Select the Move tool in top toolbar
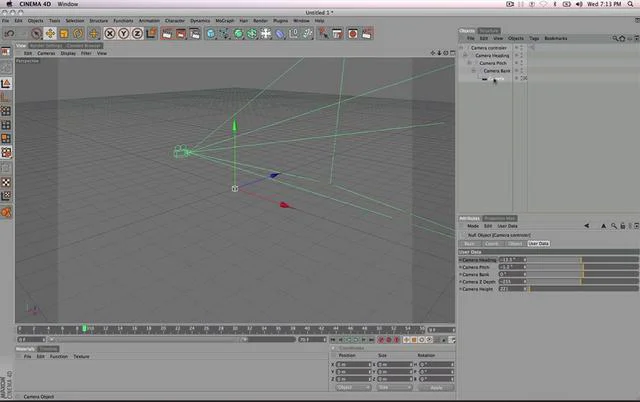Screen dimensions: 640x402 (x=50, y=33)
